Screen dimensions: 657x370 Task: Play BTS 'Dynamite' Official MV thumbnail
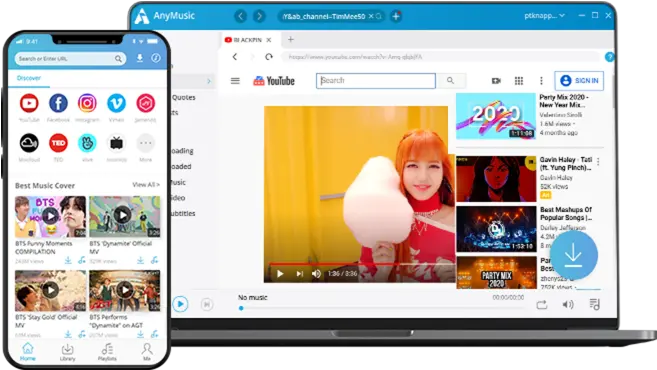(124, 216)
